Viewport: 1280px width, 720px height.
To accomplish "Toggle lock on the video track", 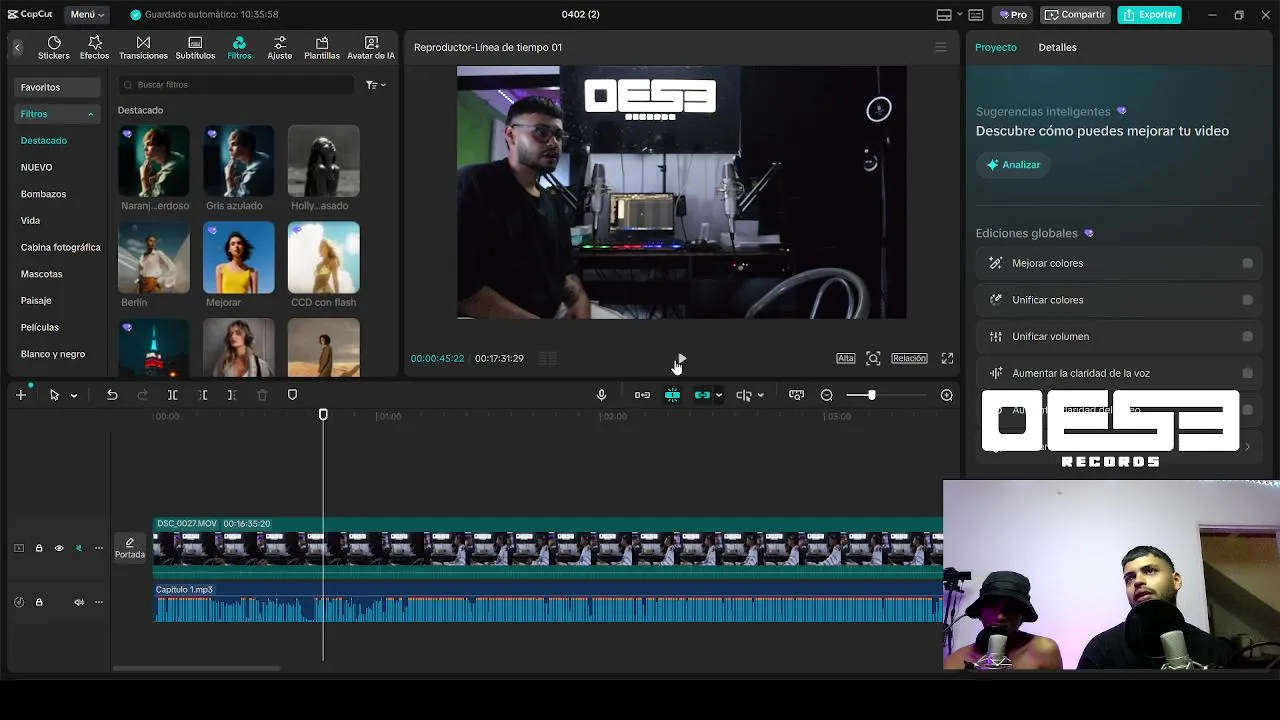I will point(39,548).
